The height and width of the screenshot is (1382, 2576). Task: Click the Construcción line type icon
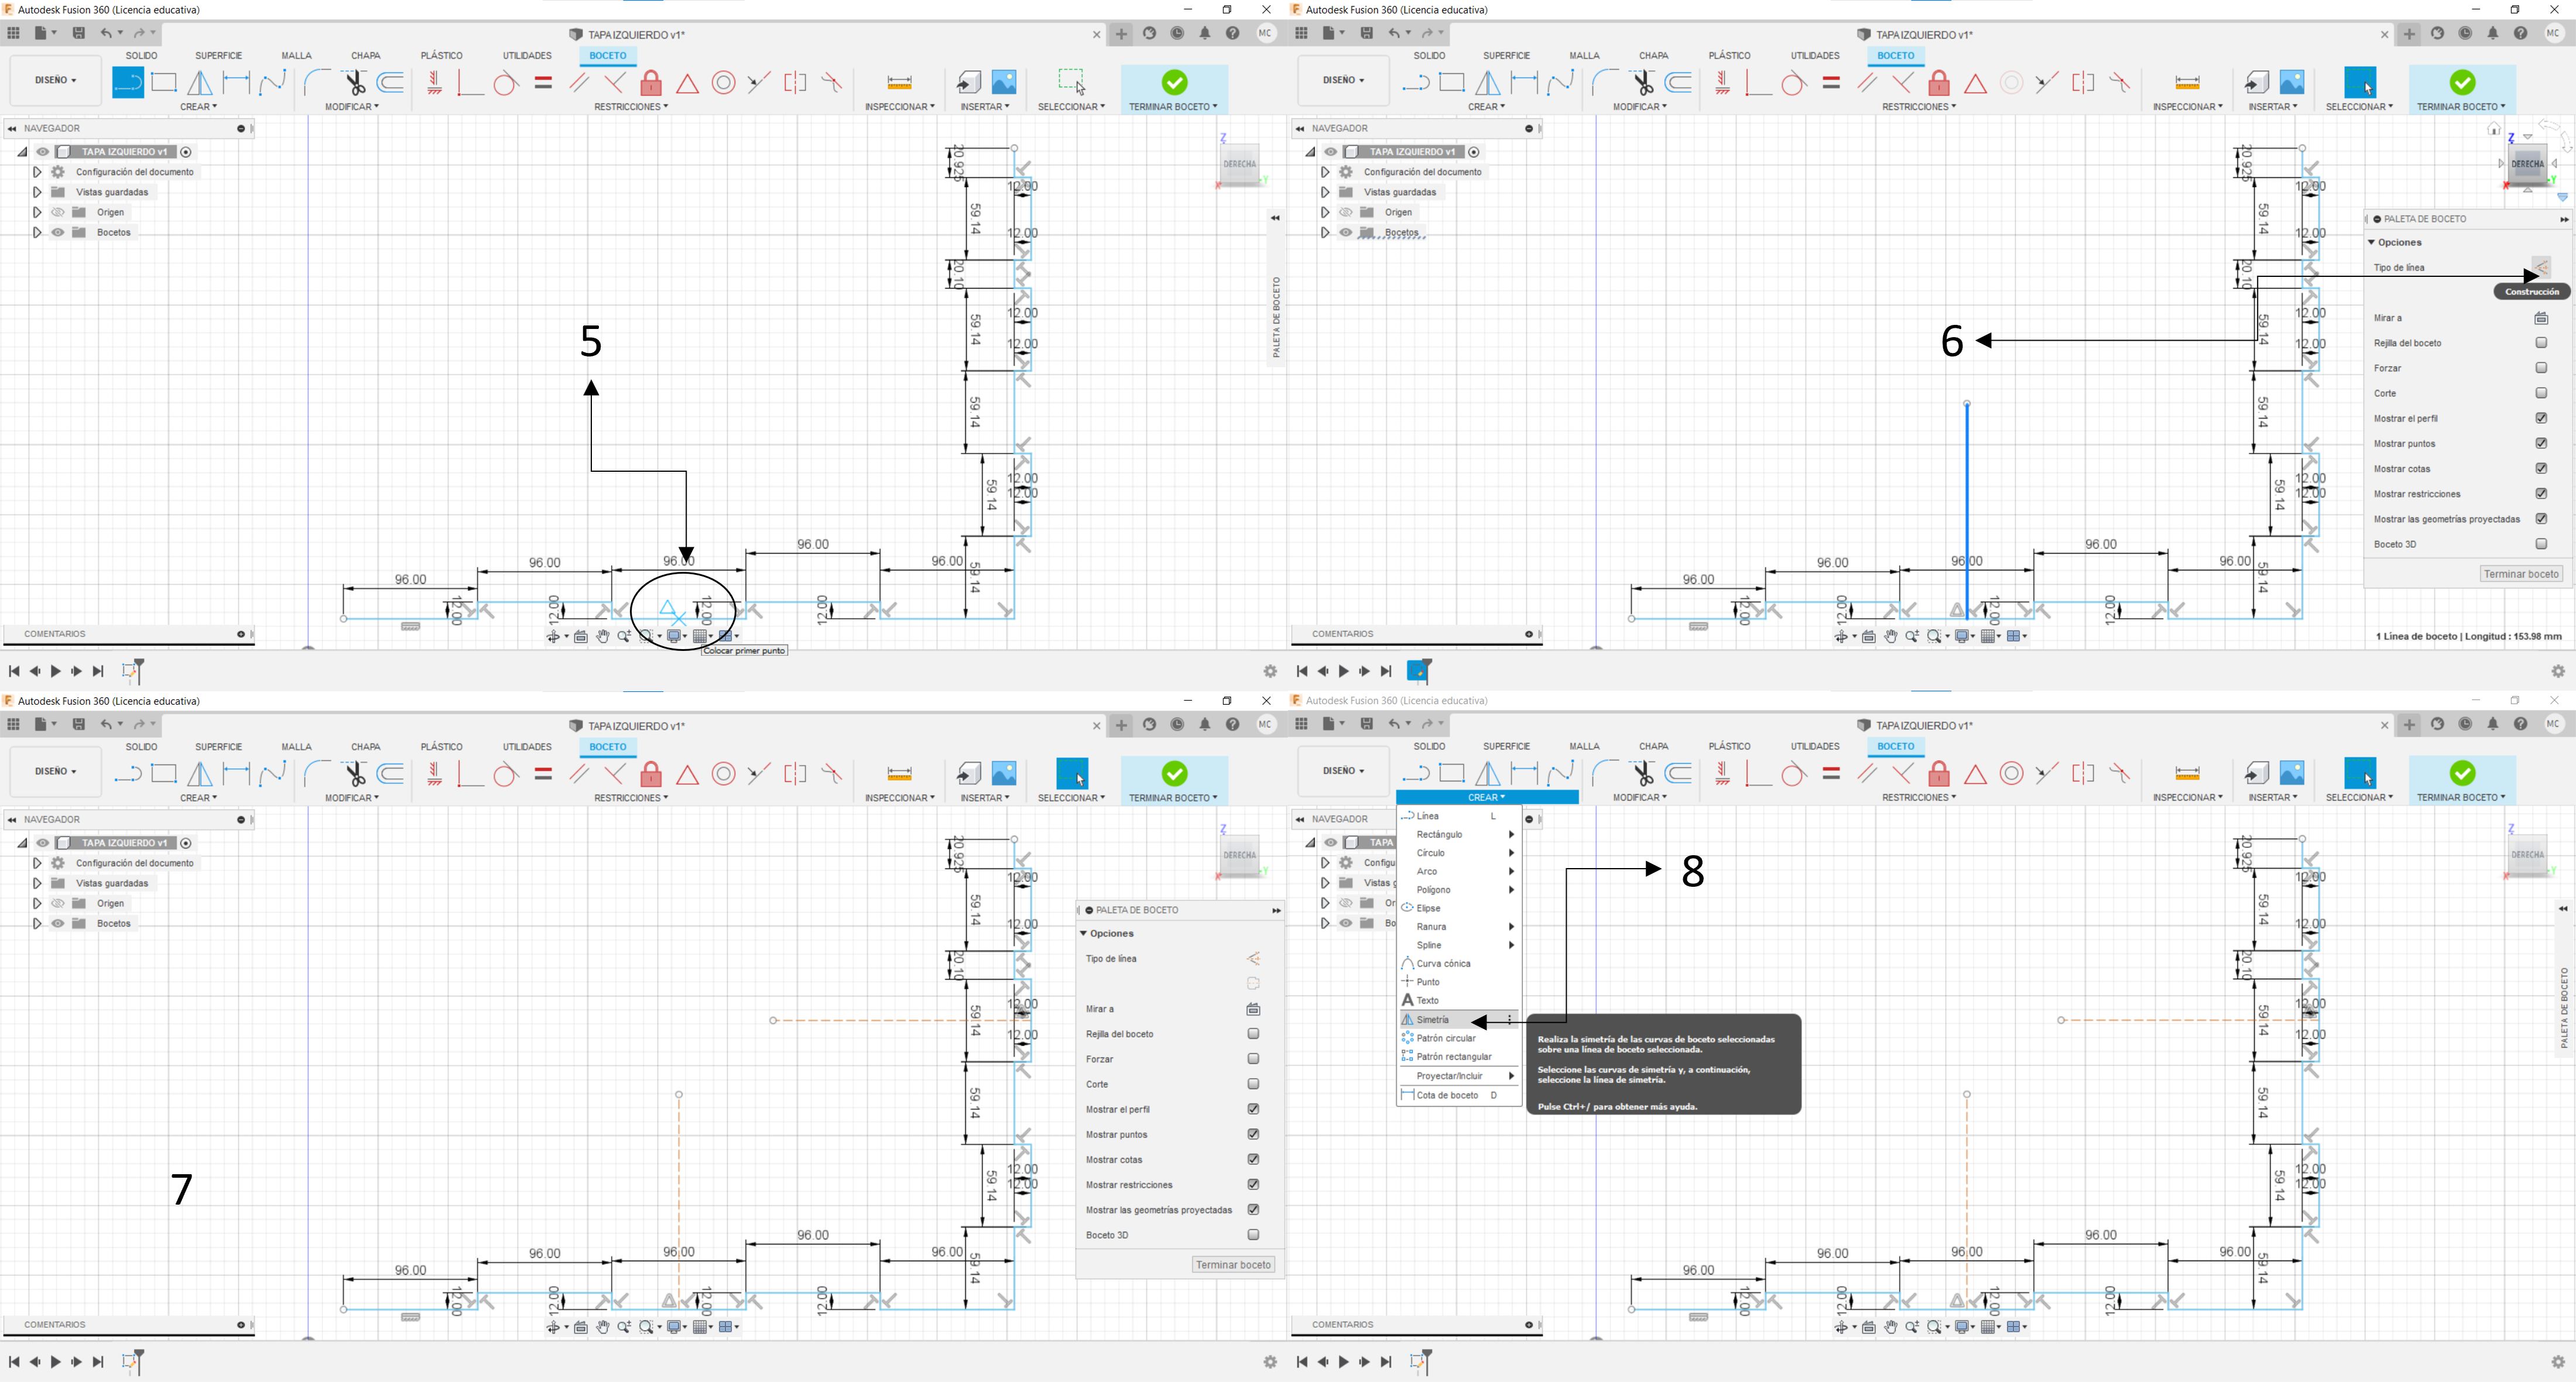(x=2541, y=268)
